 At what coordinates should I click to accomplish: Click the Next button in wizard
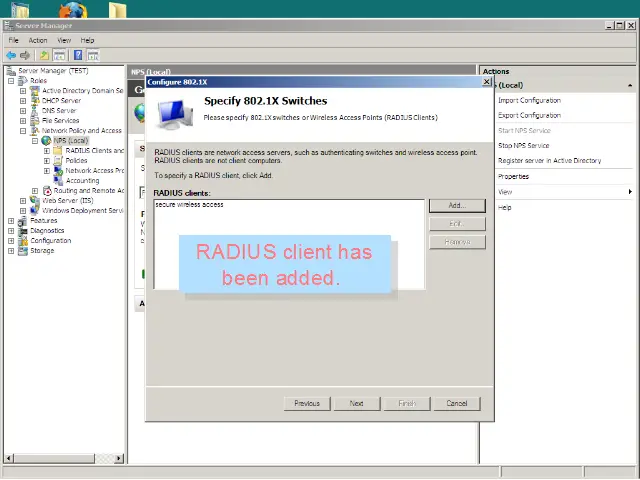(357, 403)
